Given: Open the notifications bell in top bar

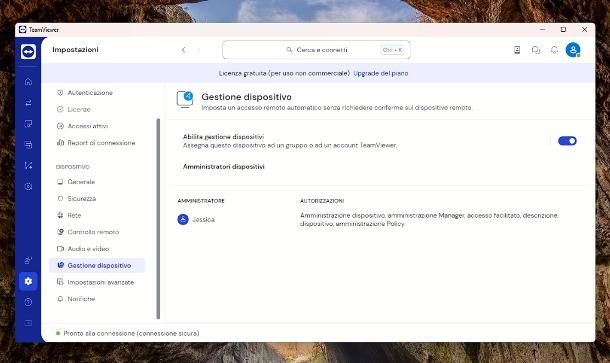Looking at the screenshot, I should point(554,50).
